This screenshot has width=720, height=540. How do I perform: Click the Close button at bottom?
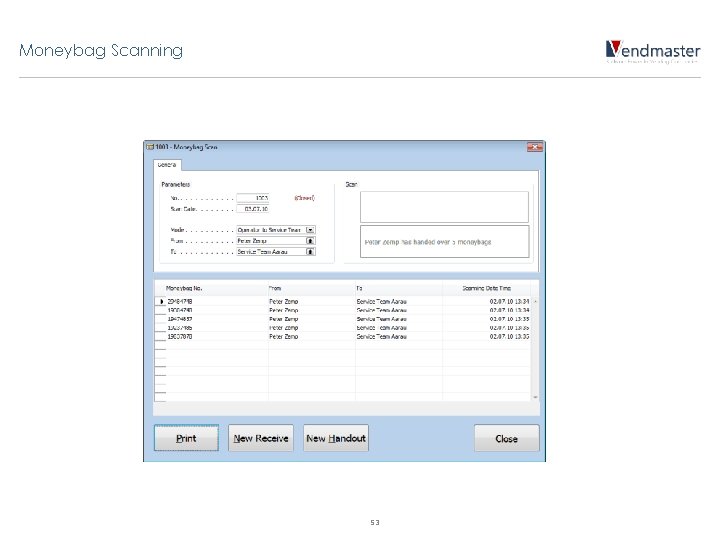coord(506,438)
